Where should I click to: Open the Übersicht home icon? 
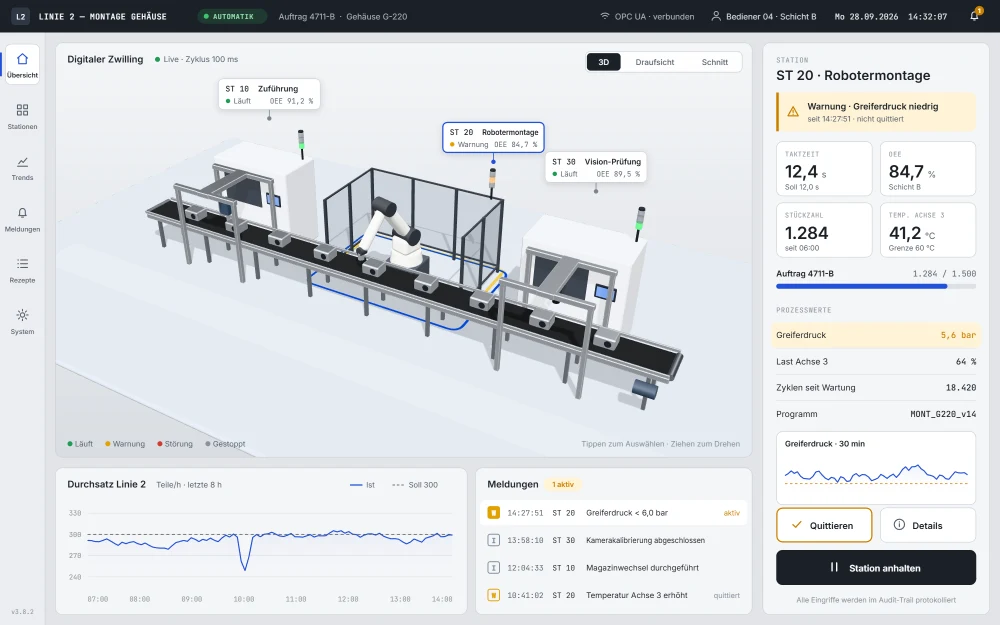pos(22,59)
